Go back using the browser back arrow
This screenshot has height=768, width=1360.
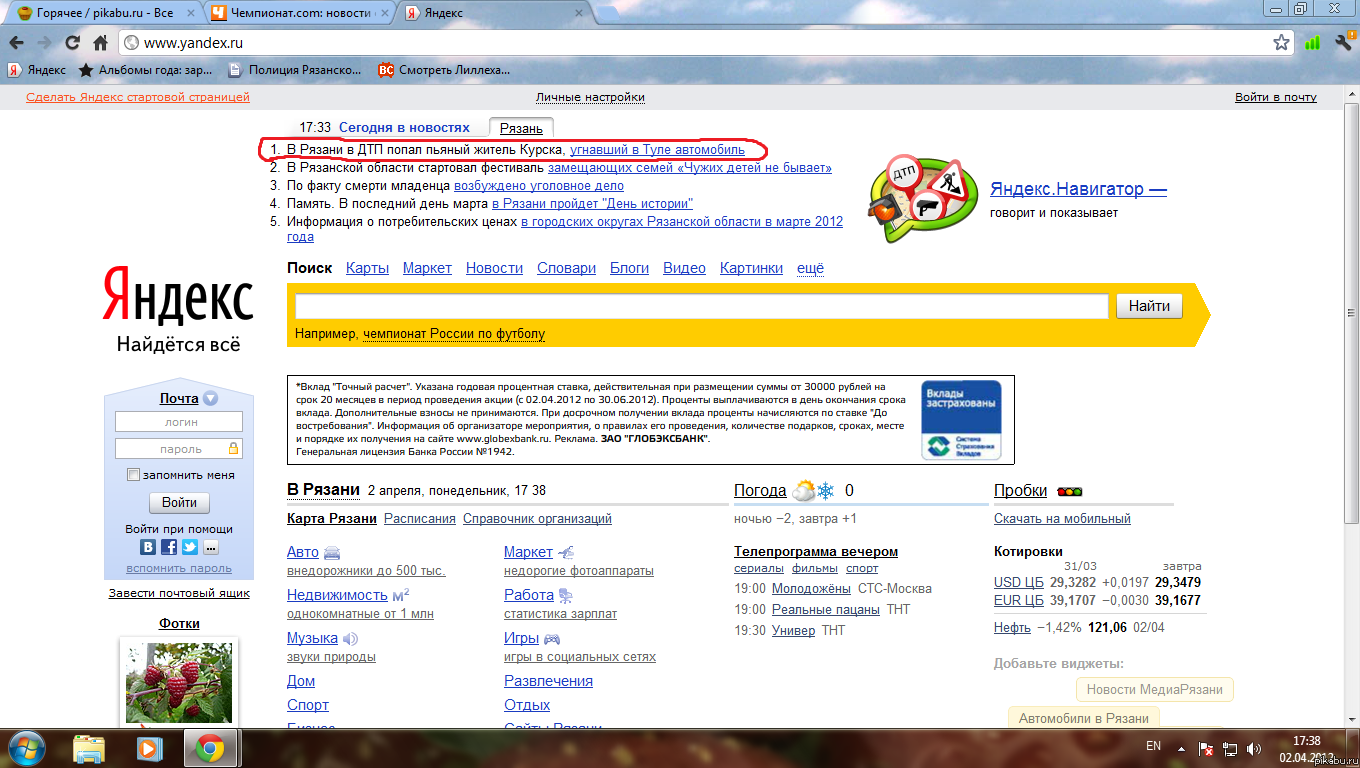tap(17, 43)
